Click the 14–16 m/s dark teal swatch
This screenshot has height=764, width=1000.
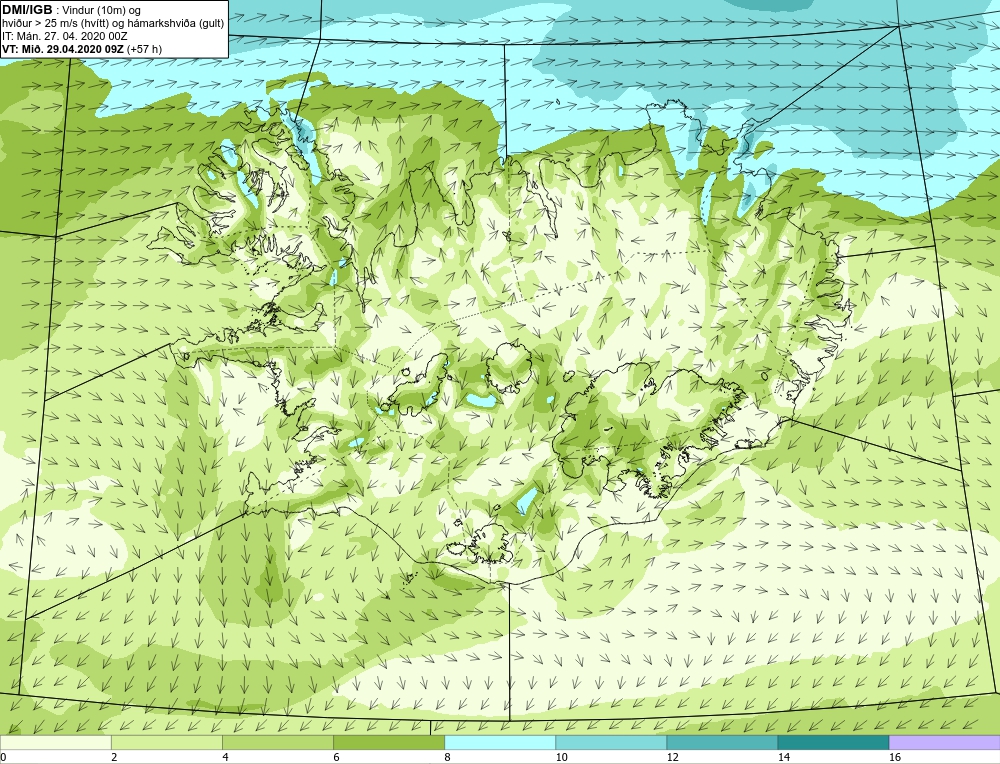pos(833,742)
